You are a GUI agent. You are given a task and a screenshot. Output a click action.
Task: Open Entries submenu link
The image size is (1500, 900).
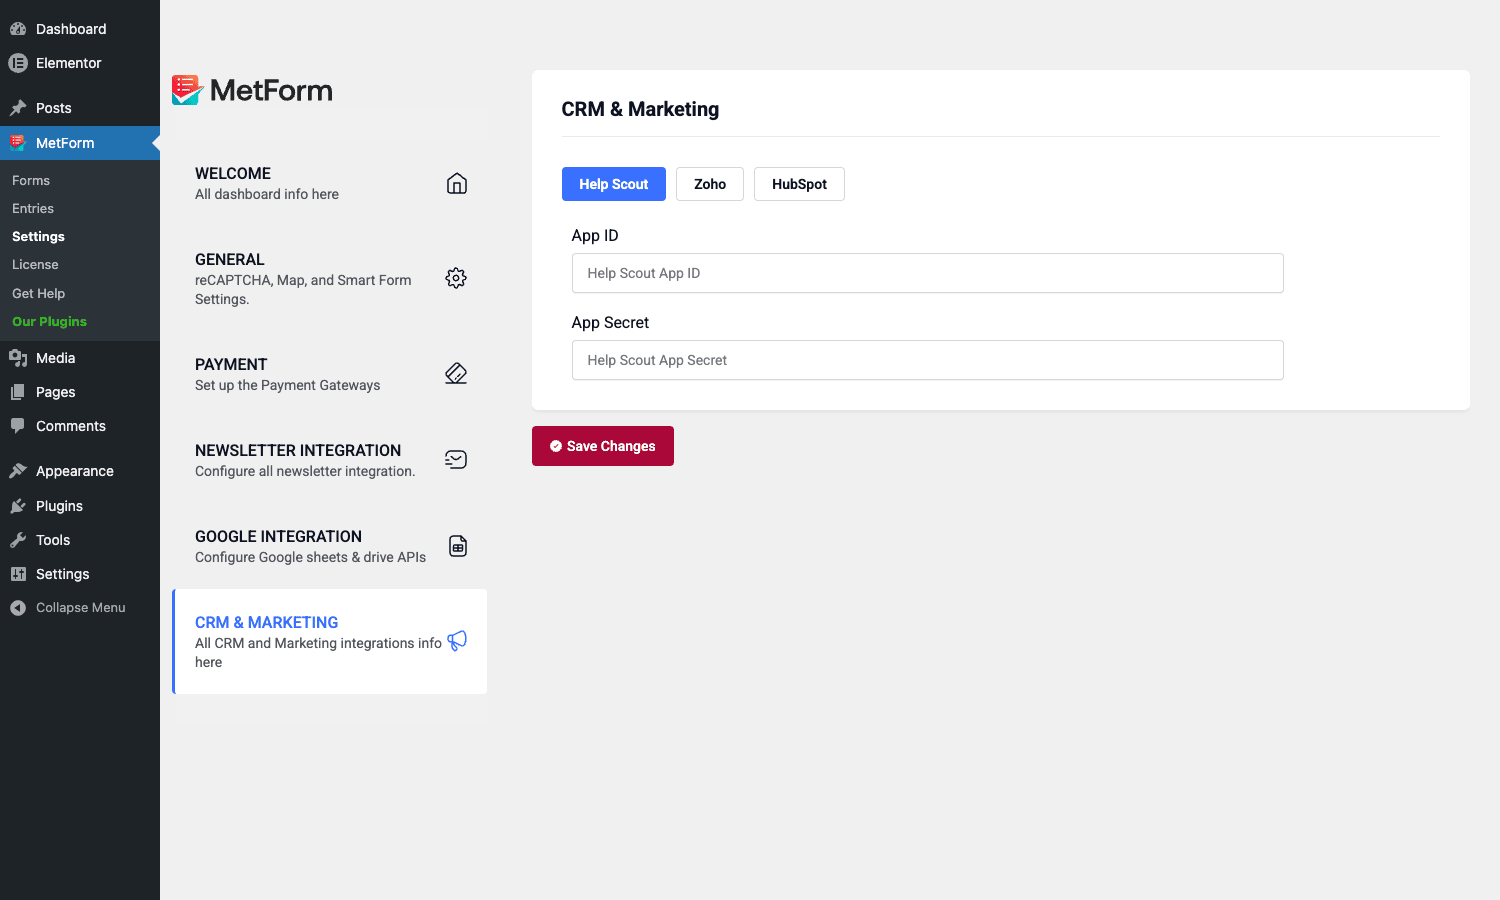click(x=33, y=209)
